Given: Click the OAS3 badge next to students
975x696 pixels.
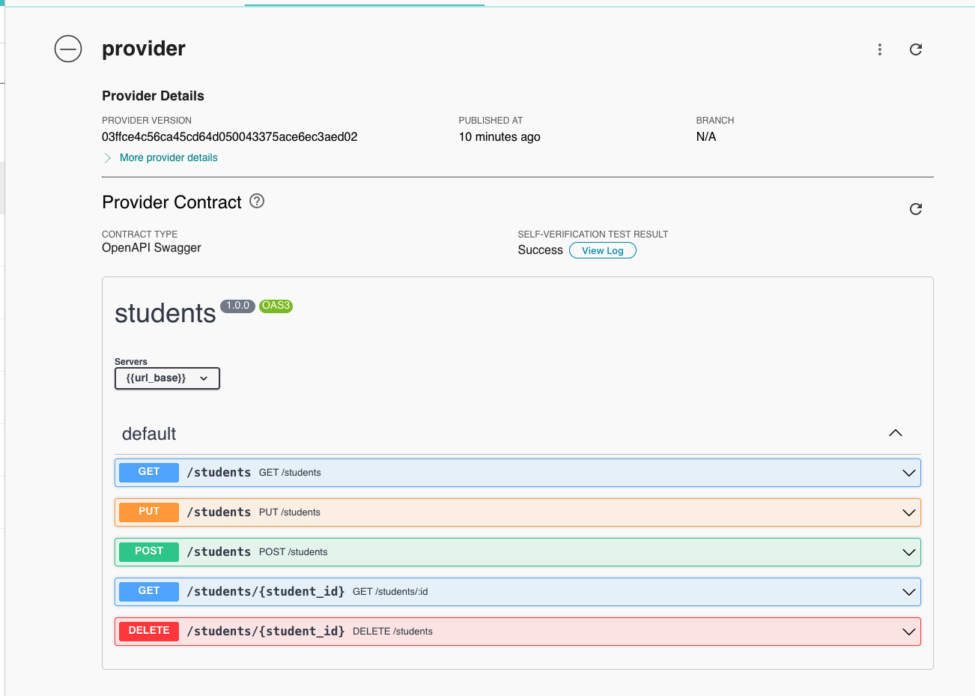Looking at the screenshot, I should point(275,306).
